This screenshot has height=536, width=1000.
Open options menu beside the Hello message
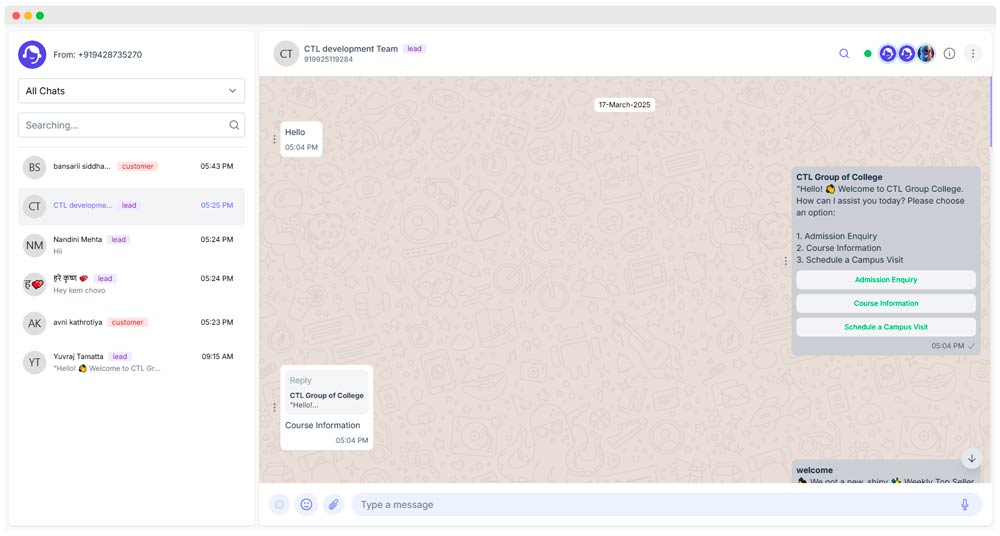(275, 139)
